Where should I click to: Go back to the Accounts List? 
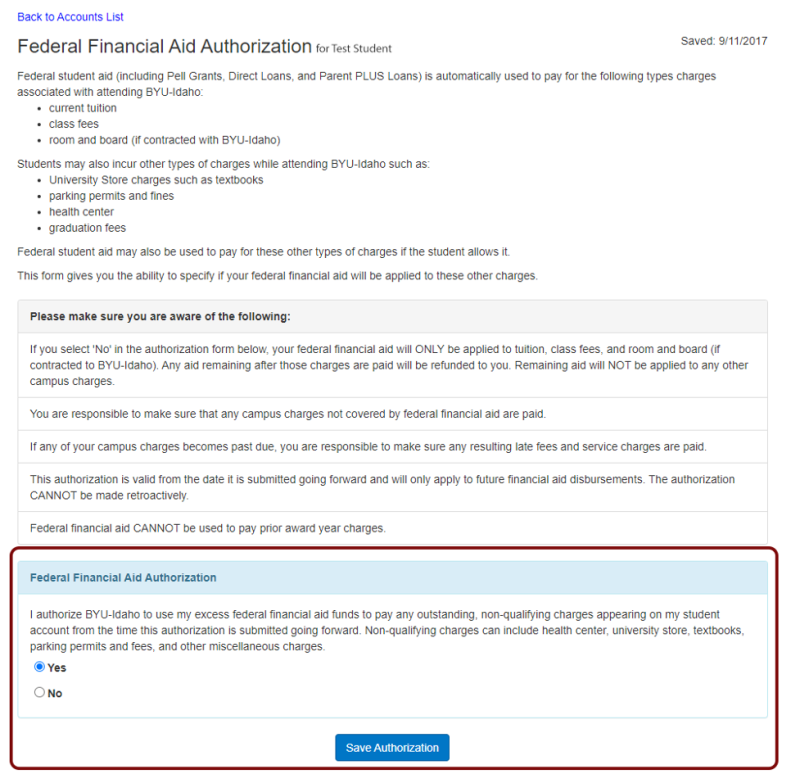70,17
